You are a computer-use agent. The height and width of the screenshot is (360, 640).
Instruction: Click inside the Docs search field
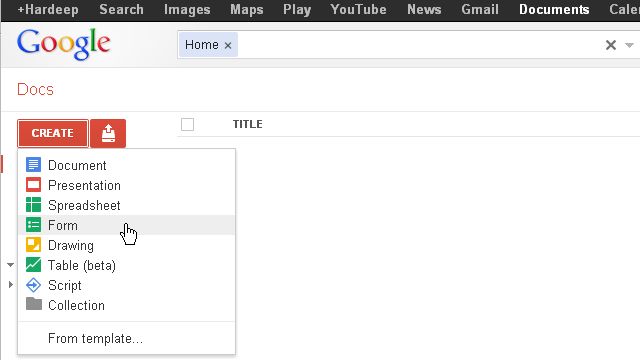(x=420, y=44)
